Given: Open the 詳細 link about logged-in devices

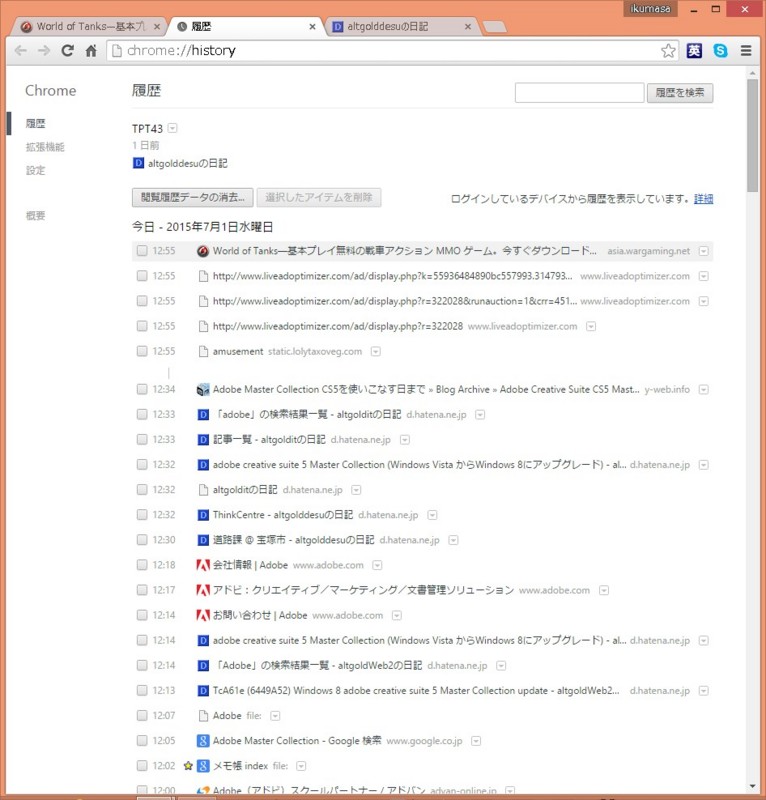Looking at the screenshot, I should 703,198.
